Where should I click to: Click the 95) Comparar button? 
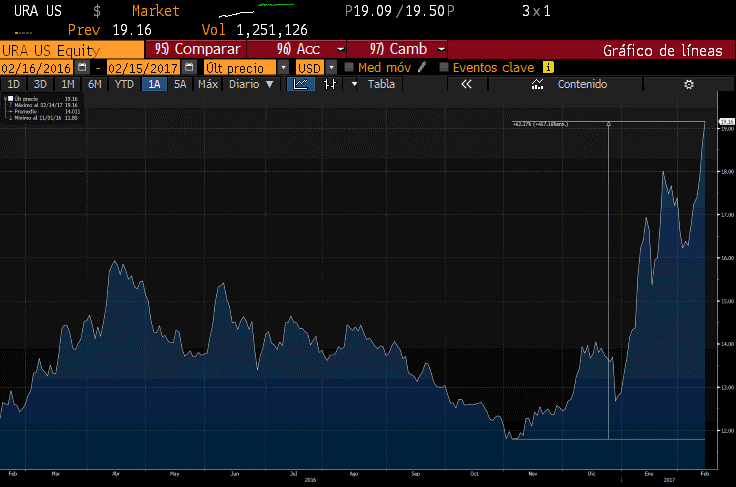click(196, 49)
